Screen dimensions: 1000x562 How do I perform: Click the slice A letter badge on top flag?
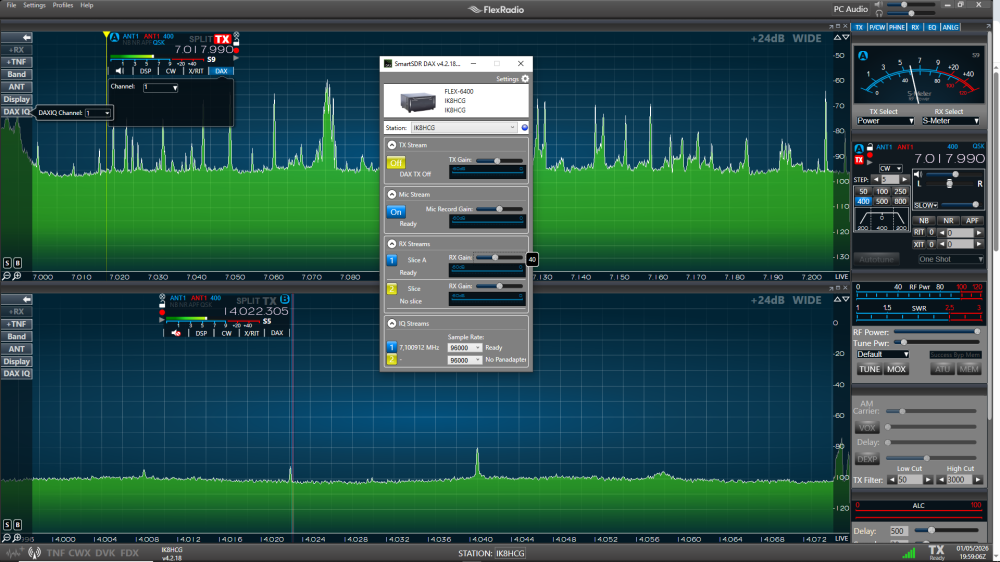click(114, 37)
